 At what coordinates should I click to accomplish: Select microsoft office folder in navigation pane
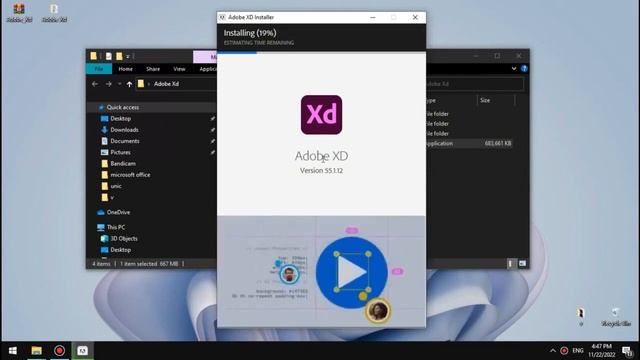[x=130, y=175]
